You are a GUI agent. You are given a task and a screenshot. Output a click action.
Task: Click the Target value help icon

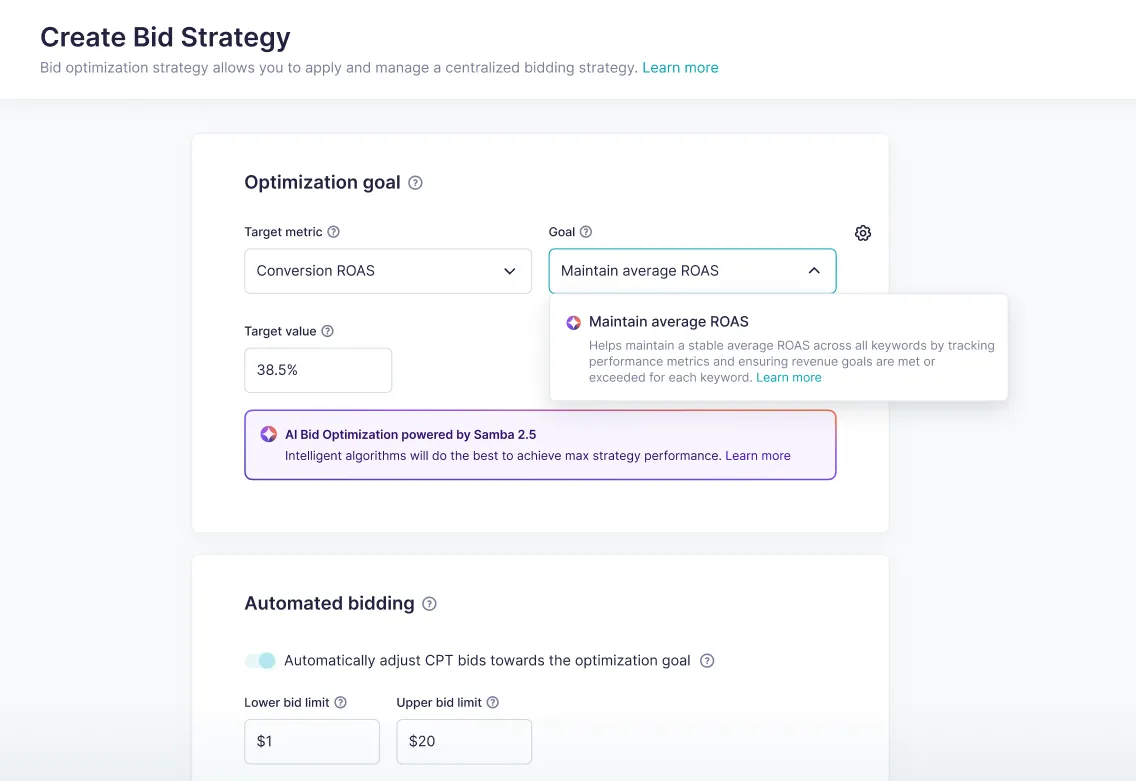327,331
